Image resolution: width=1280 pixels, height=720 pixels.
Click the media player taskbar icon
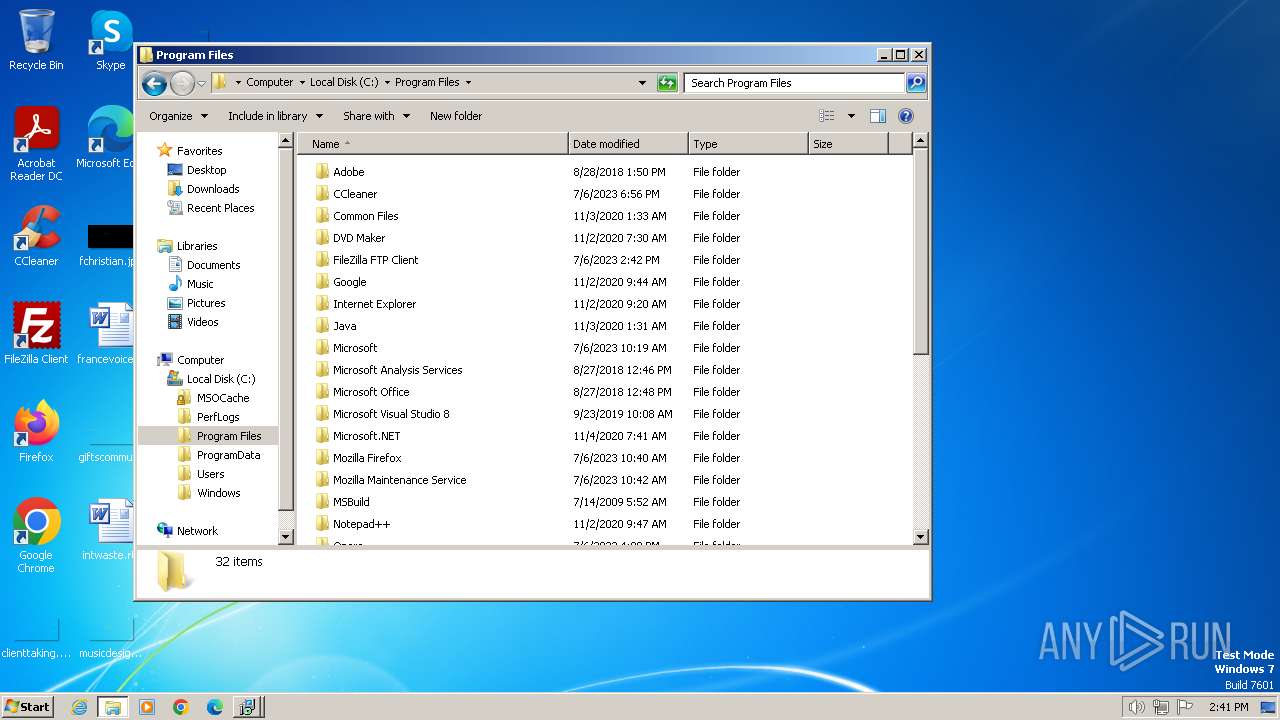[x=147, y=707]
